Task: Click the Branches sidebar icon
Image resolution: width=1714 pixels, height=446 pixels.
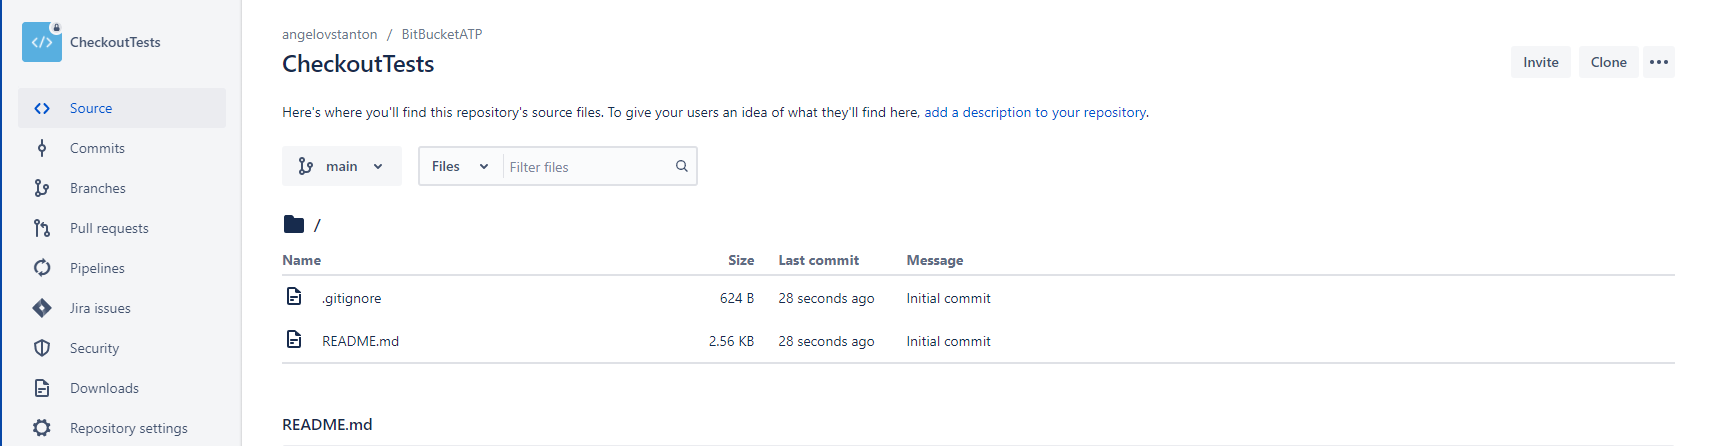Action: click(42, 188)
